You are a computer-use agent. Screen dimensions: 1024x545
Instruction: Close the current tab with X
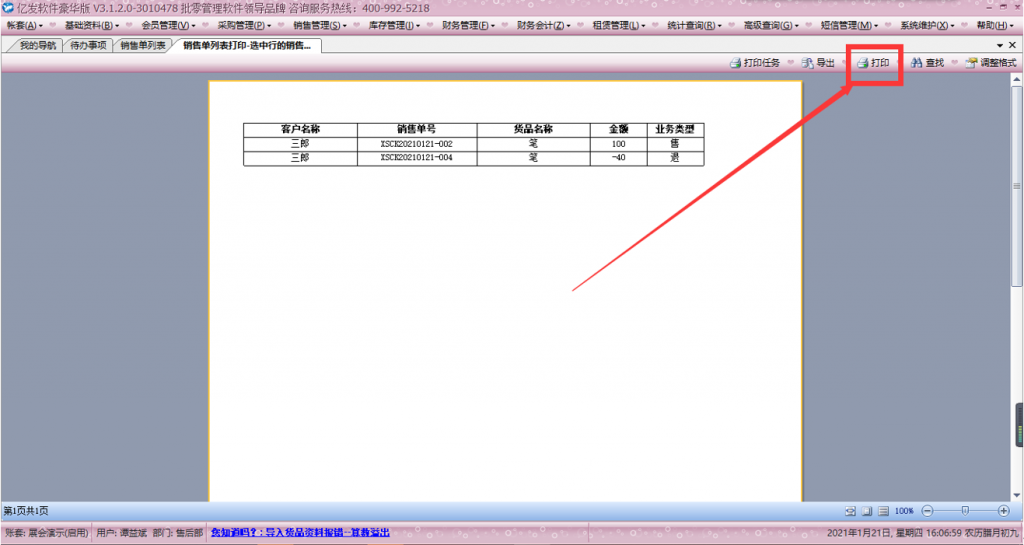click(1012, 45)
